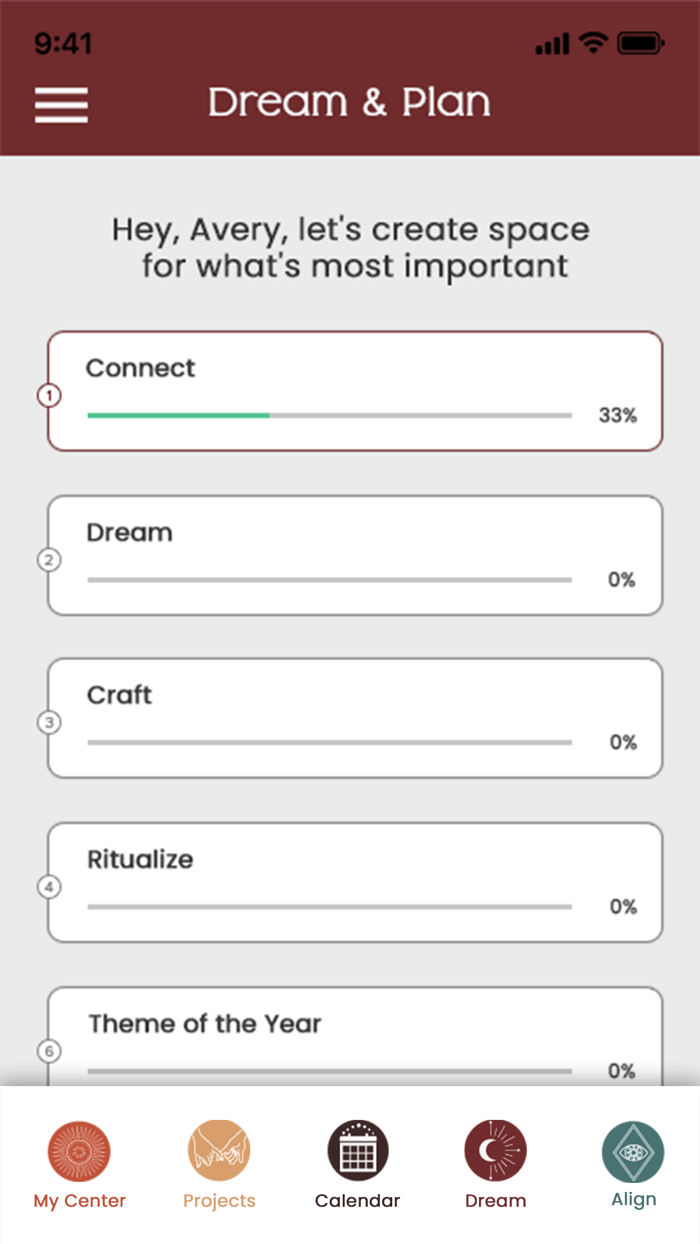700x1244 pixels.
Task: Open the Align eye icon
Action: pos(633,1152)
